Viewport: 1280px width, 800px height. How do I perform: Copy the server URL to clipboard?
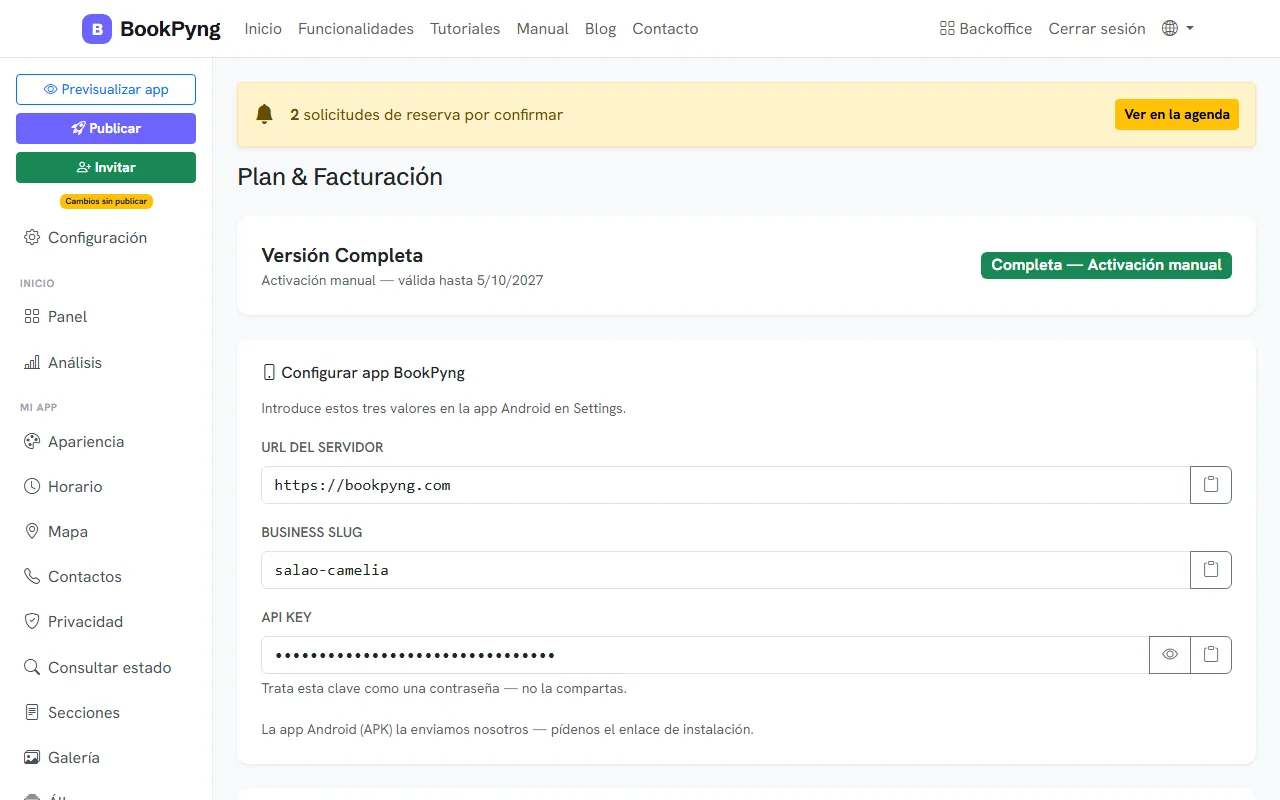coord(1211,485)
